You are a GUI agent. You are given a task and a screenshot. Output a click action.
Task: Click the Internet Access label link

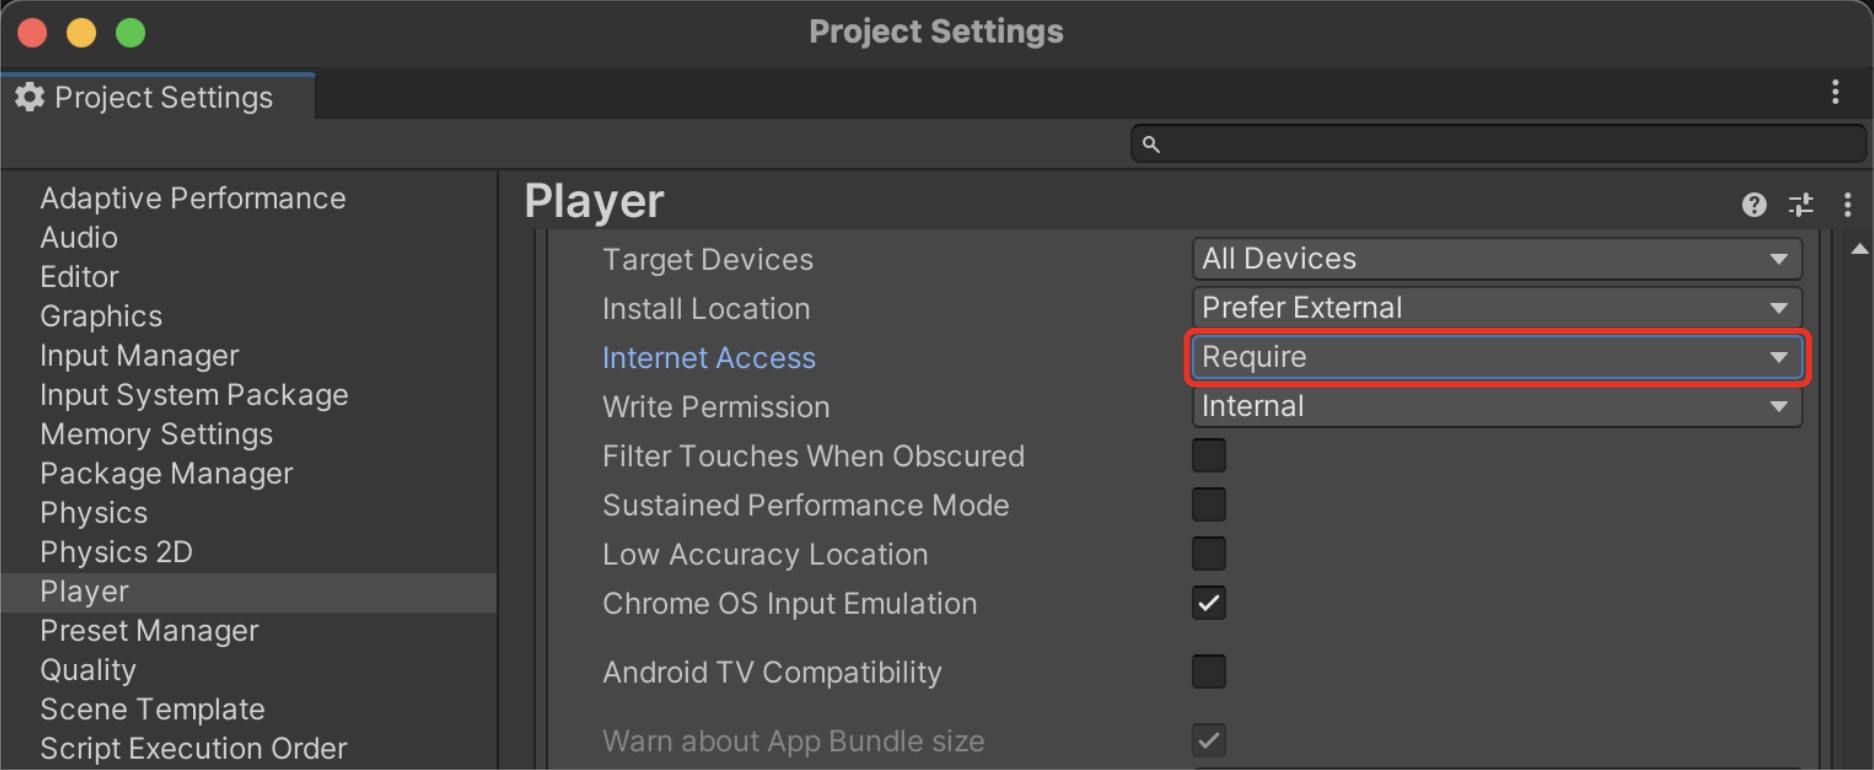tap(709, 358)
